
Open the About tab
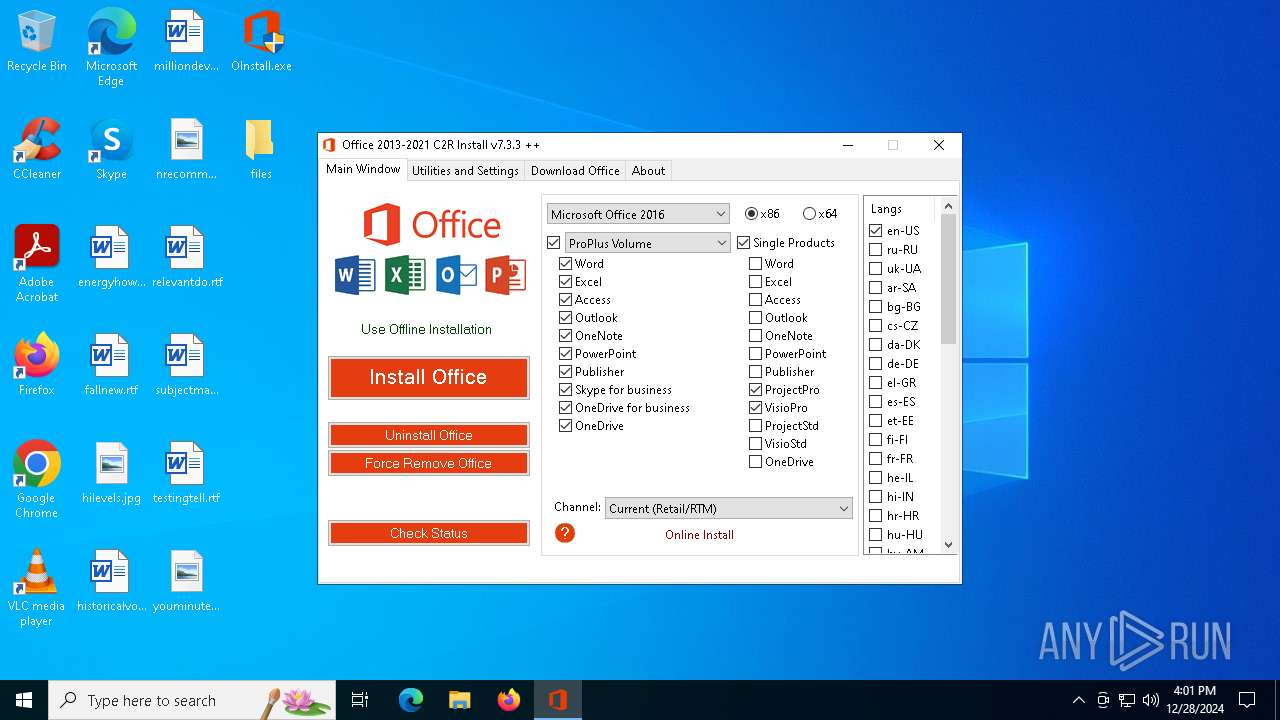point(648,171)
